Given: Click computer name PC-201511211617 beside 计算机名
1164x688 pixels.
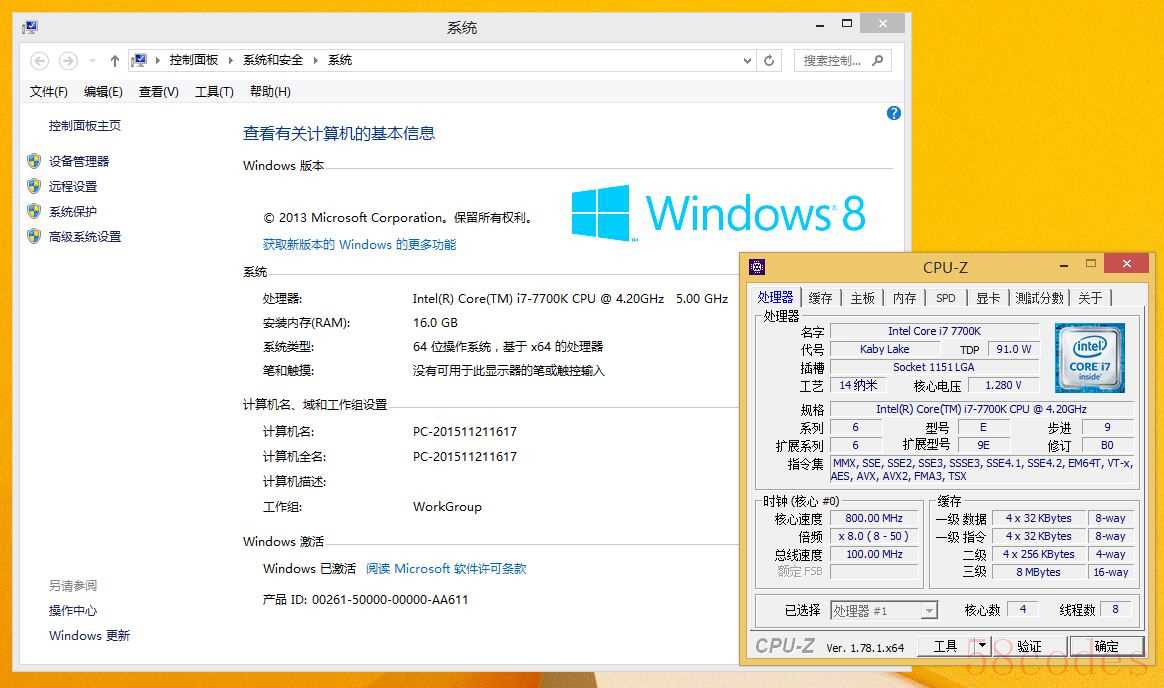Looking at the screenshot, I should point(465,431).
